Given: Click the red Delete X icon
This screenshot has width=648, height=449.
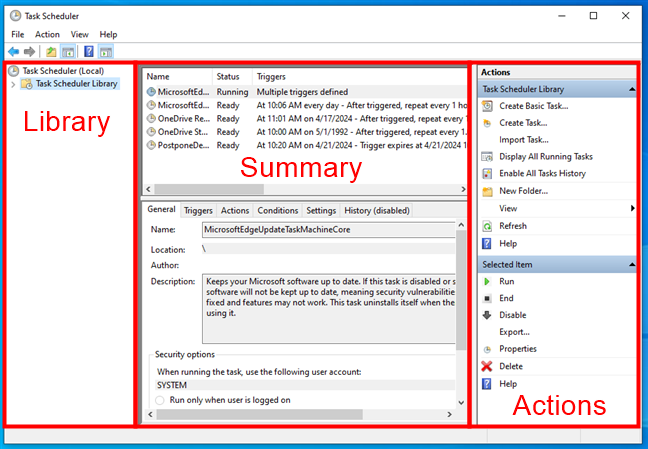Looking at the screenshot, I should [487, 366].
